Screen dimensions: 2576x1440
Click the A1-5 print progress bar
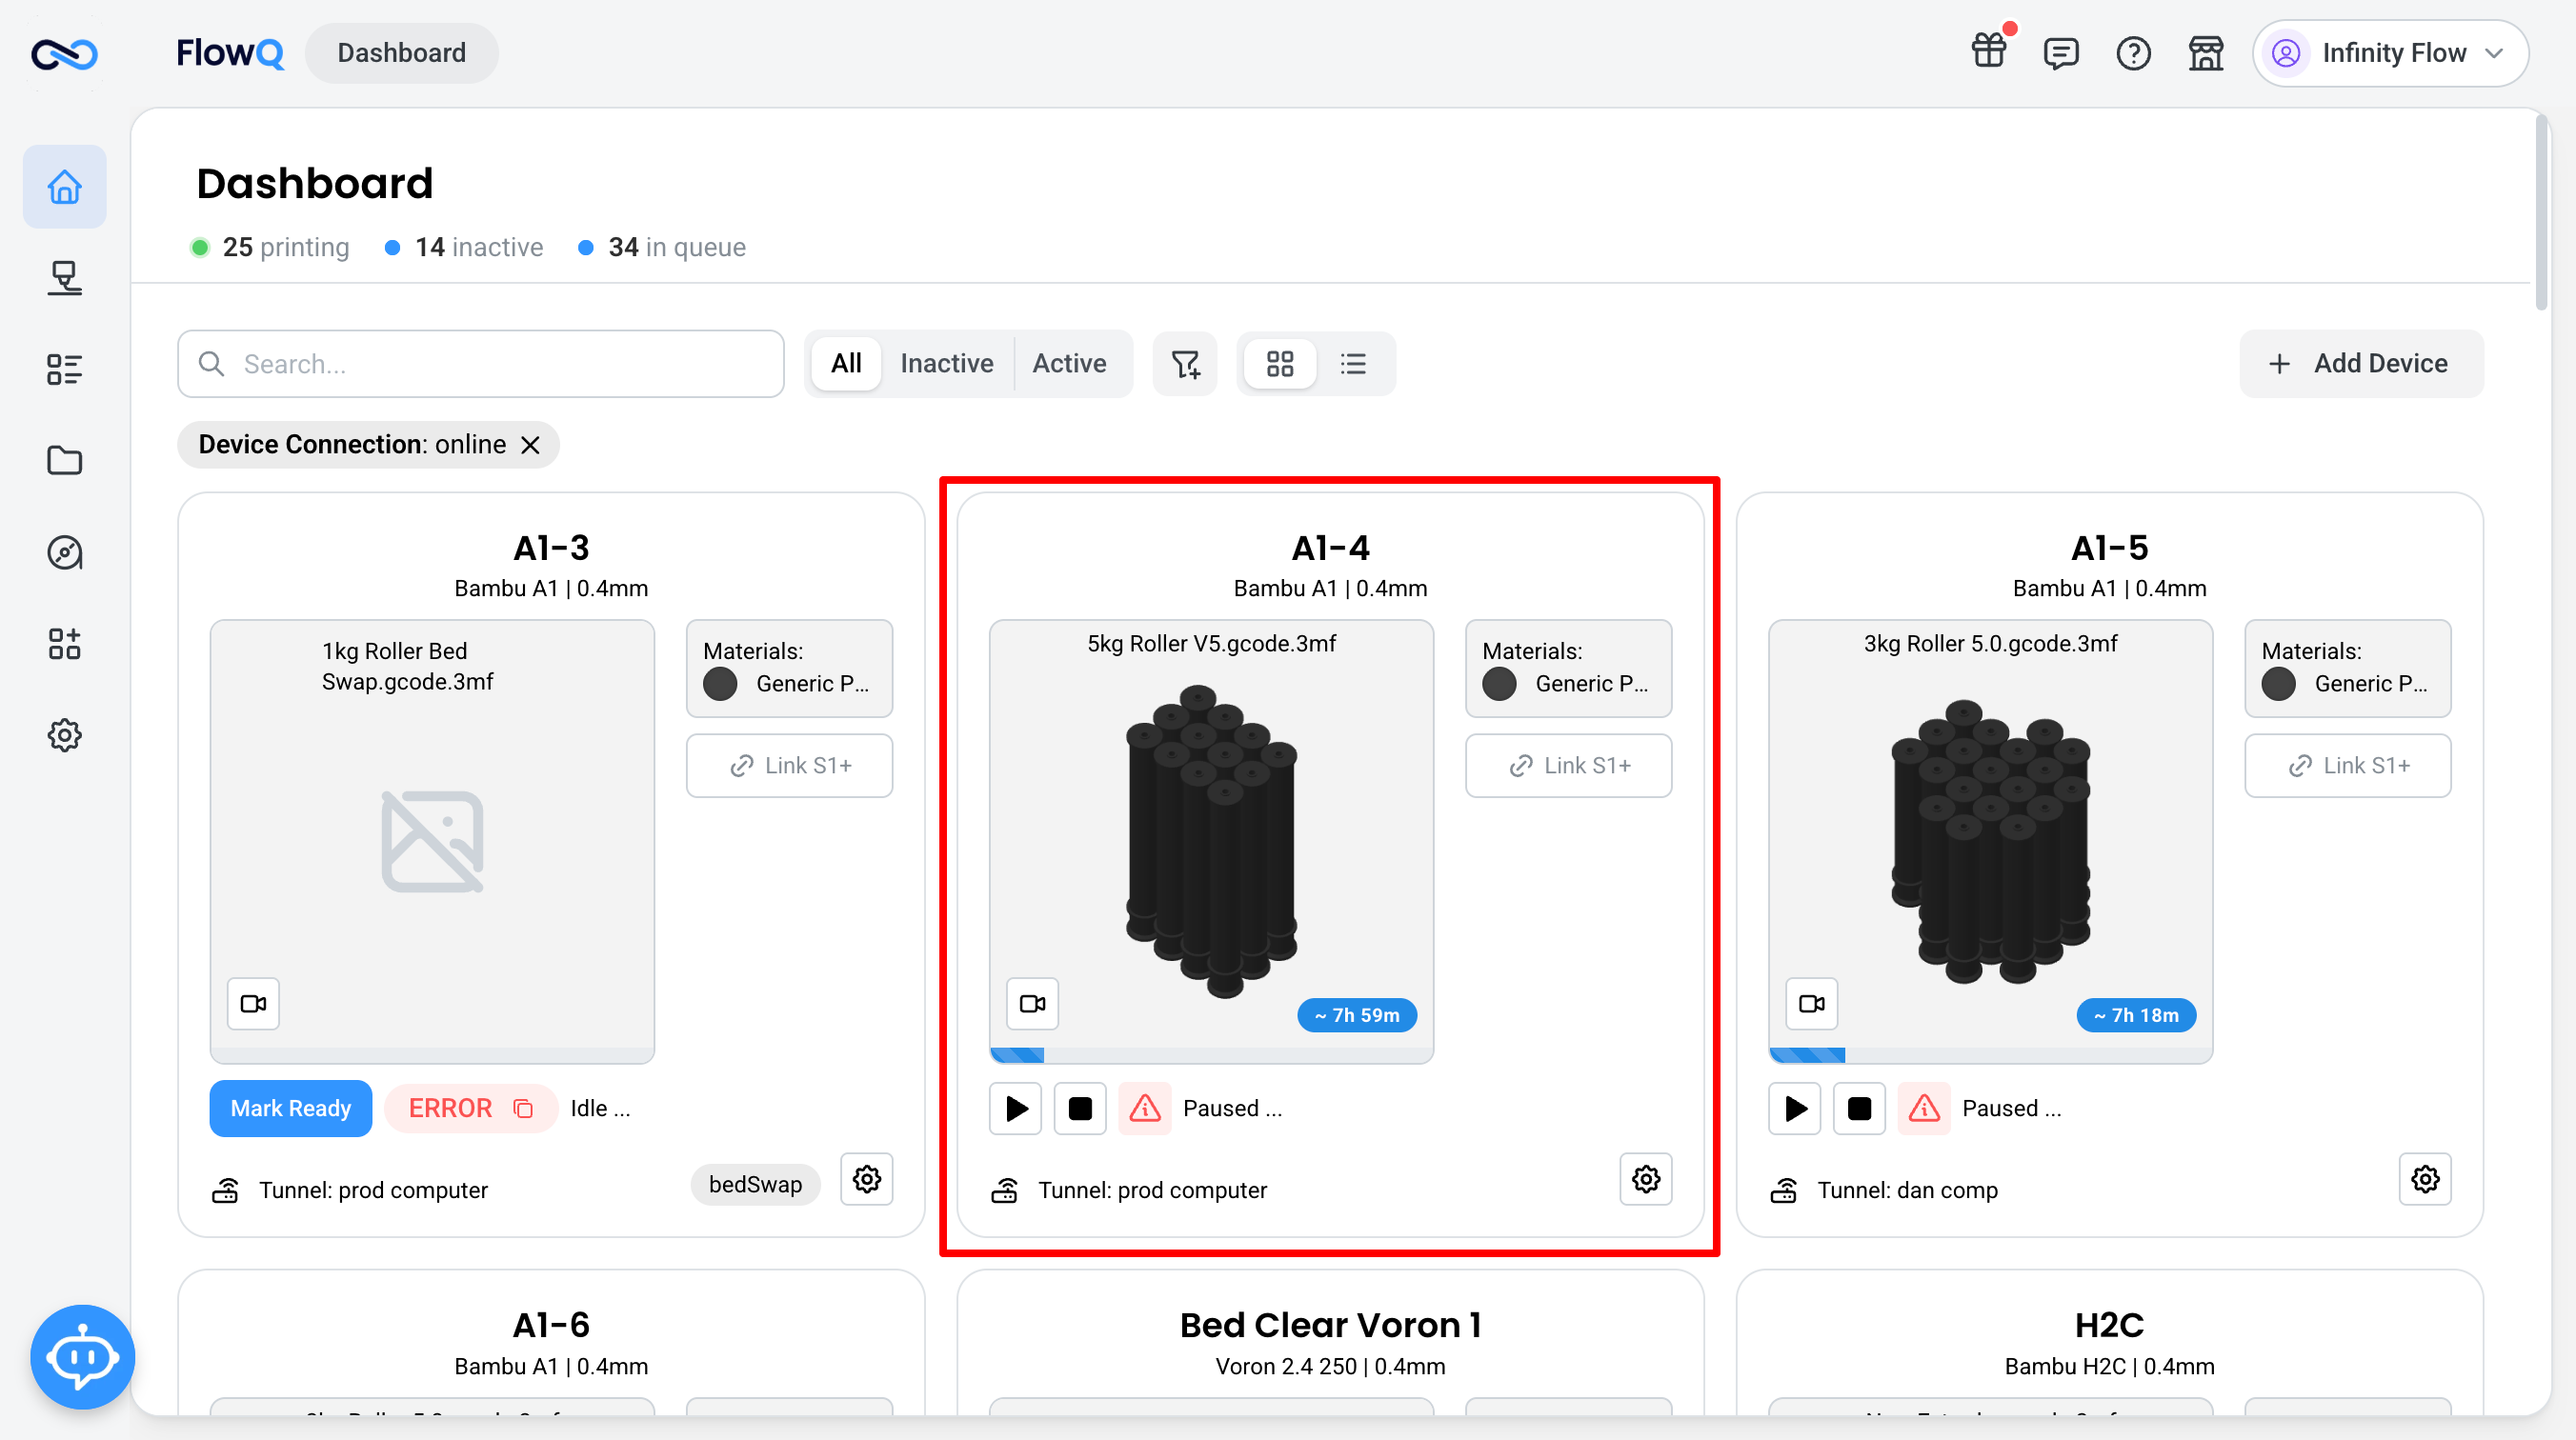coord(1990,1055)
